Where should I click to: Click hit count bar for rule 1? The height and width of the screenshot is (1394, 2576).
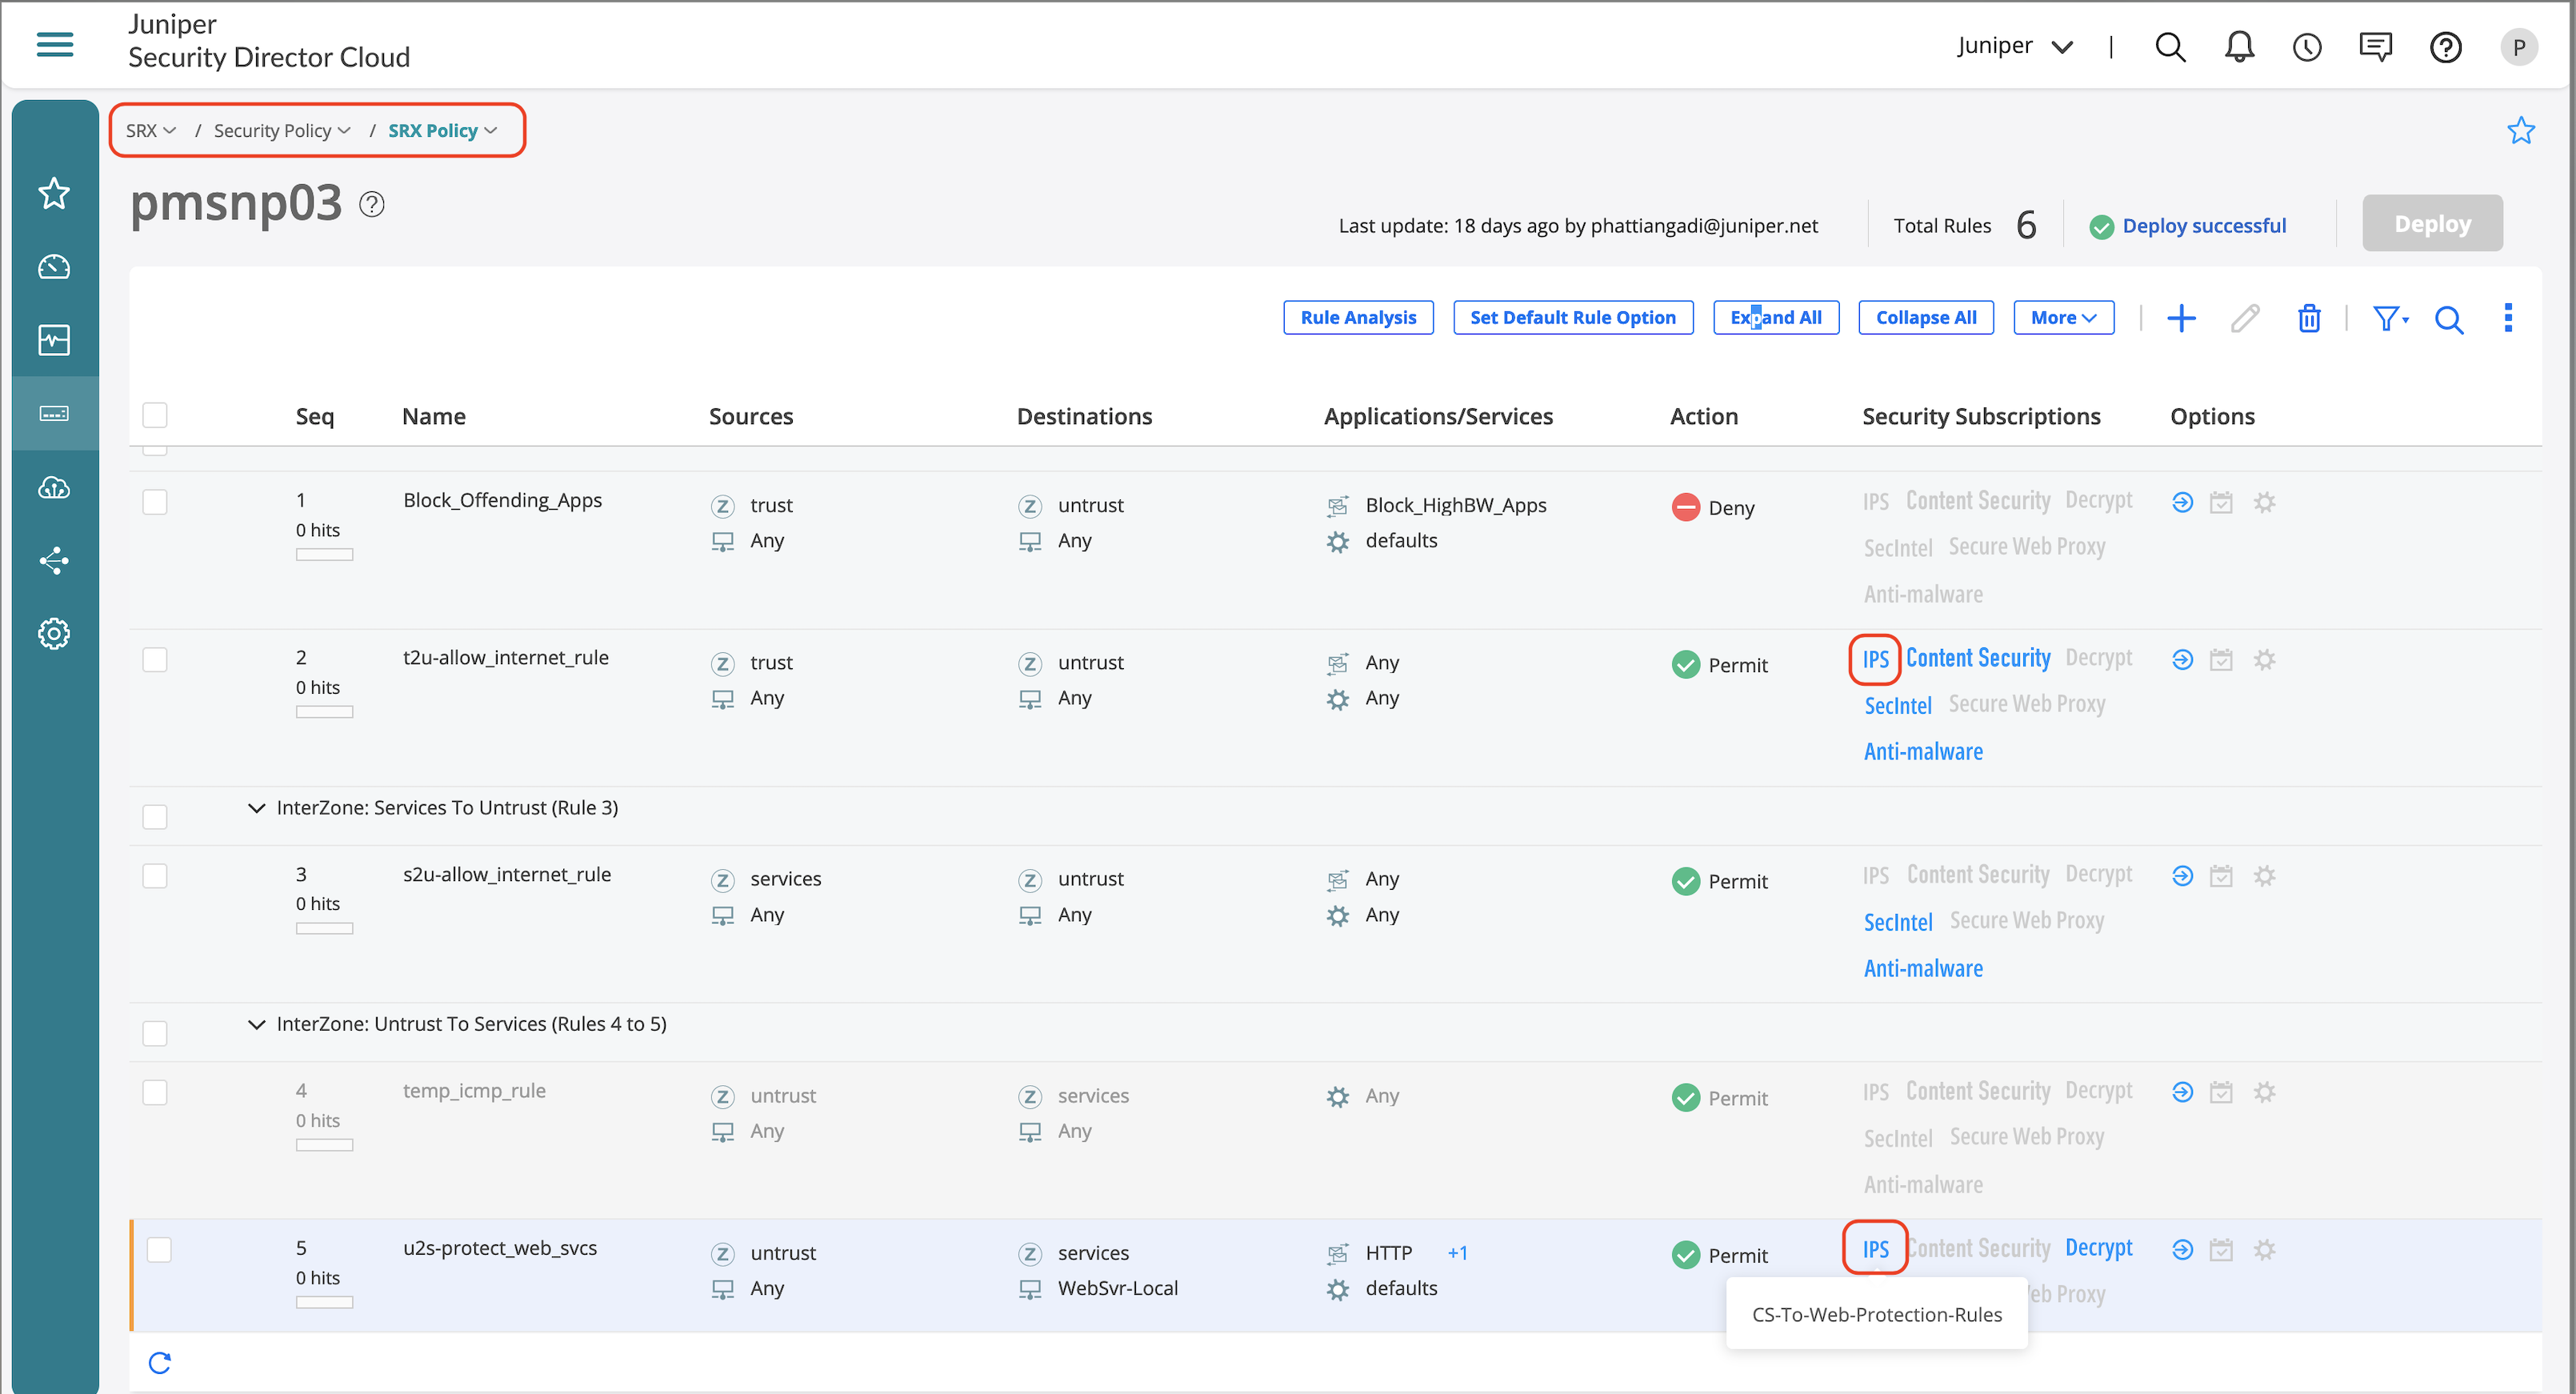pos(324,555)
